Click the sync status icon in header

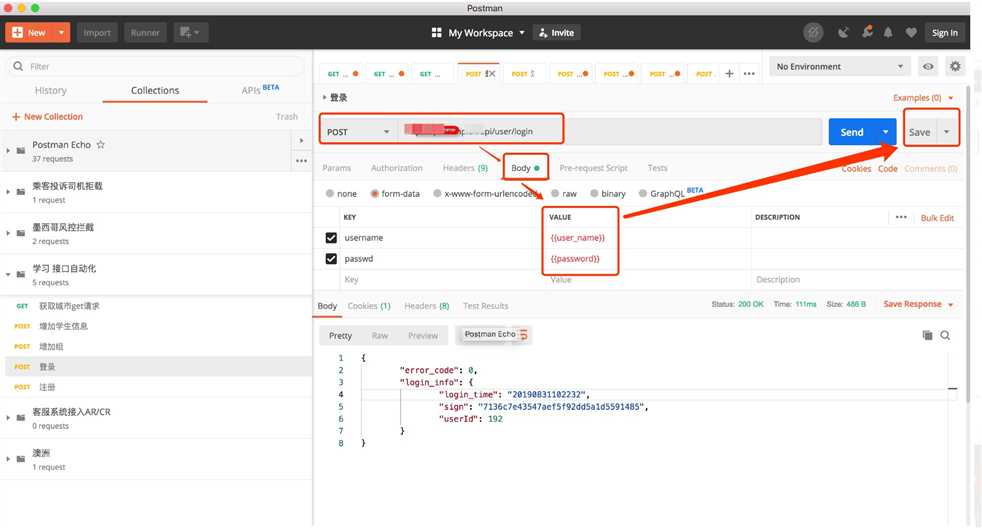tap(813, 33)
